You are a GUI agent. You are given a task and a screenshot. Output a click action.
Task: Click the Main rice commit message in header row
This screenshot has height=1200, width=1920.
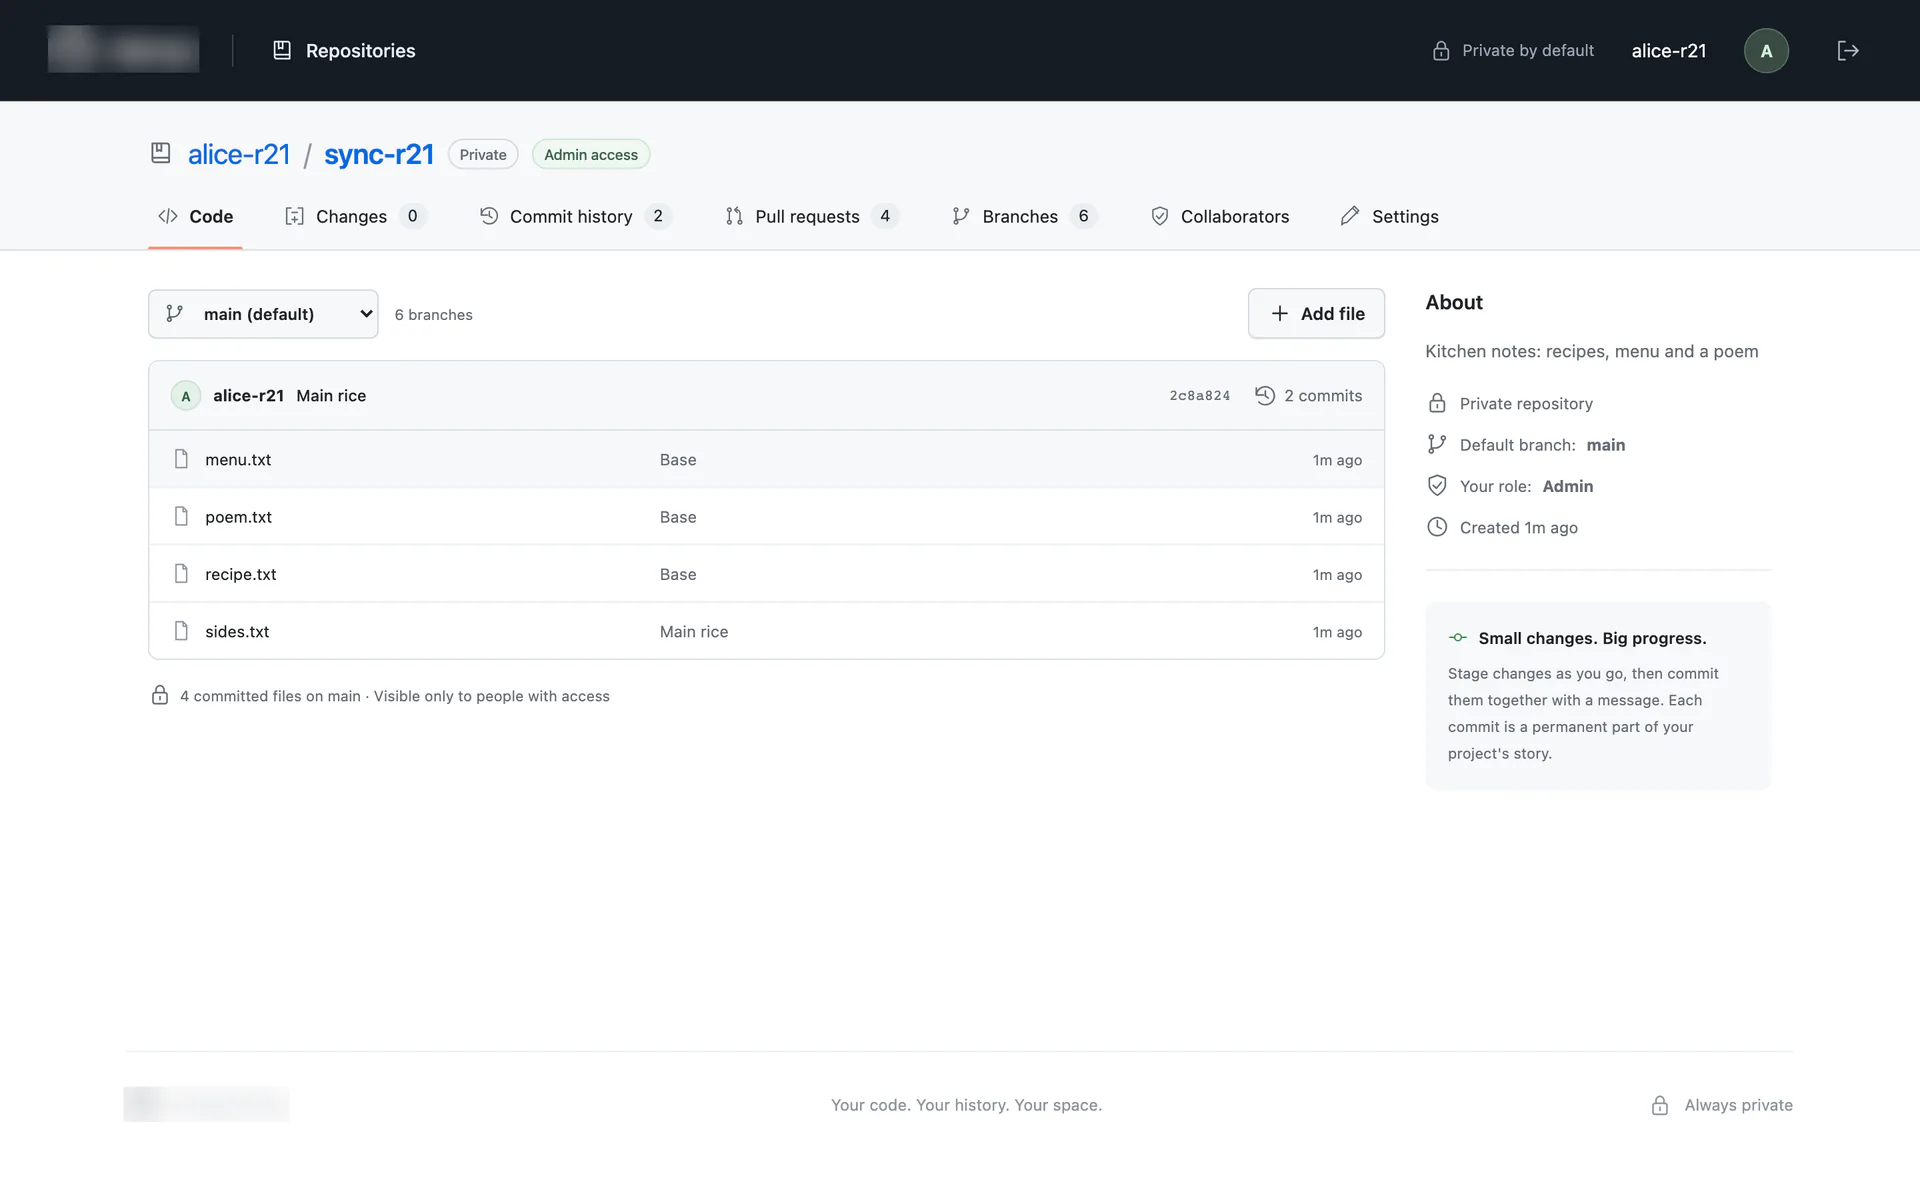pyautogui.click(x=331, y=396)
